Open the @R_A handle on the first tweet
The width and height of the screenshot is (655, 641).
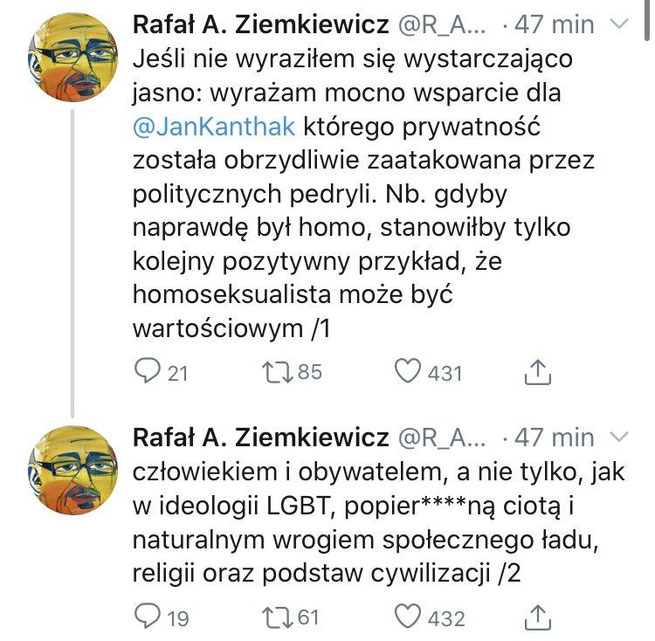(x=442, y=24)
